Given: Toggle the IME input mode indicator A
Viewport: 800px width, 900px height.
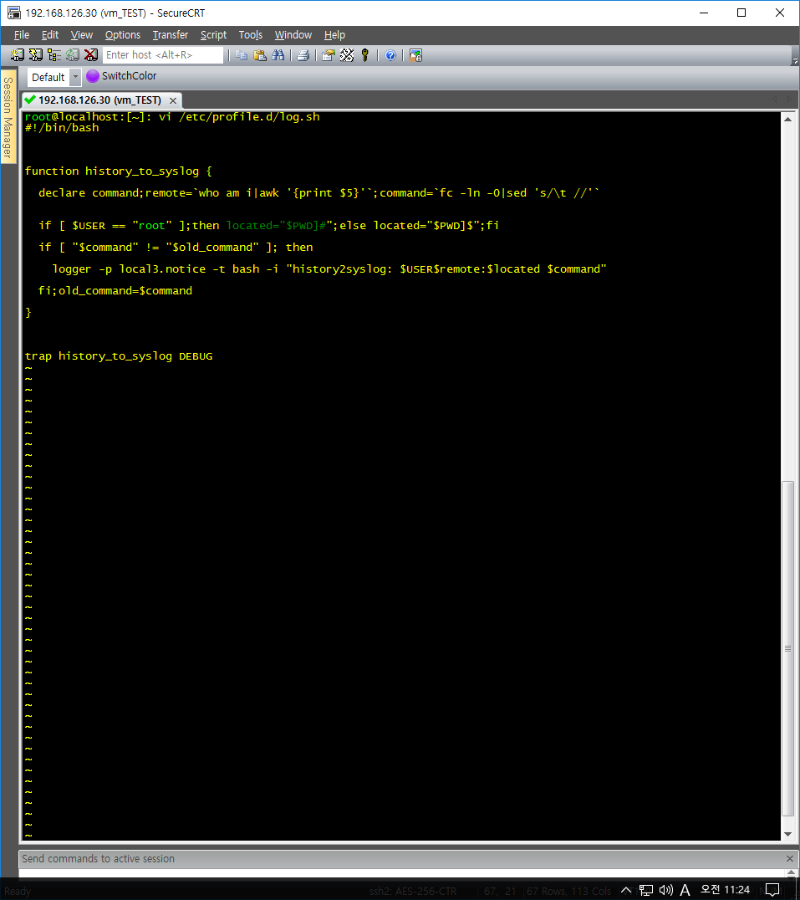Looking at the screenshot, I should 685,890.
